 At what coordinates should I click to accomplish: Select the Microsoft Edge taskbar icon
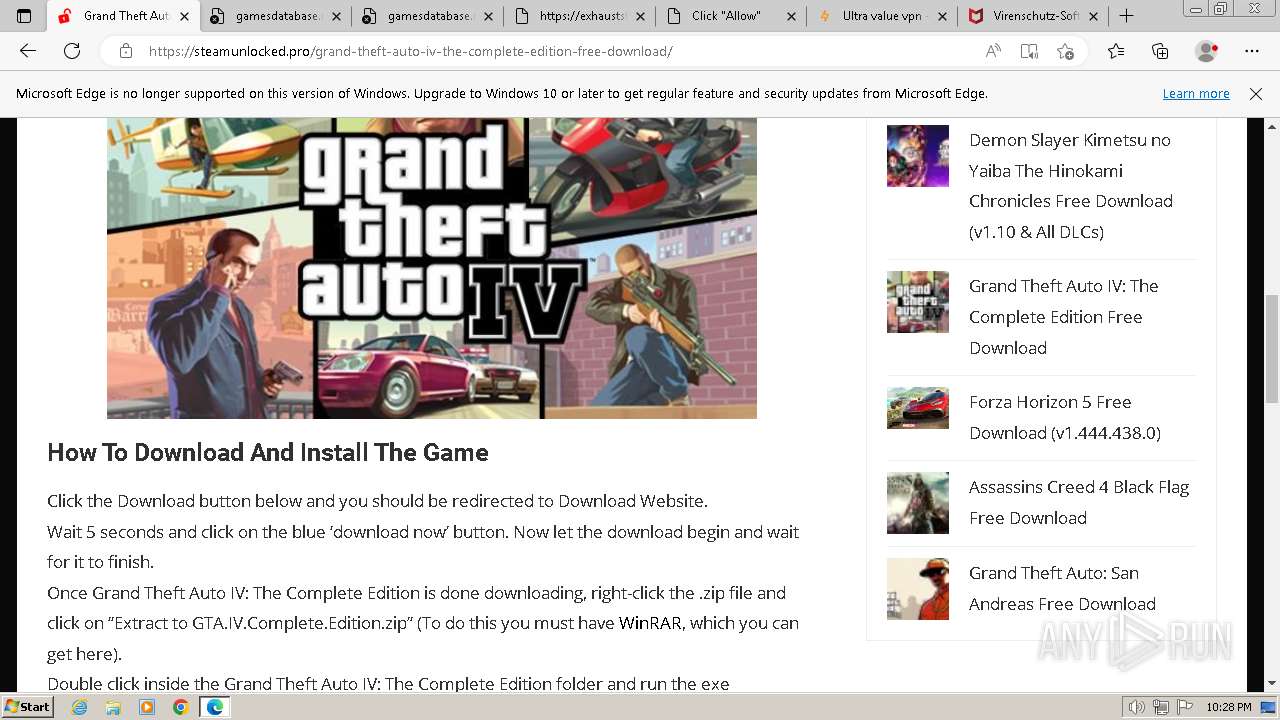click(215, 707)
